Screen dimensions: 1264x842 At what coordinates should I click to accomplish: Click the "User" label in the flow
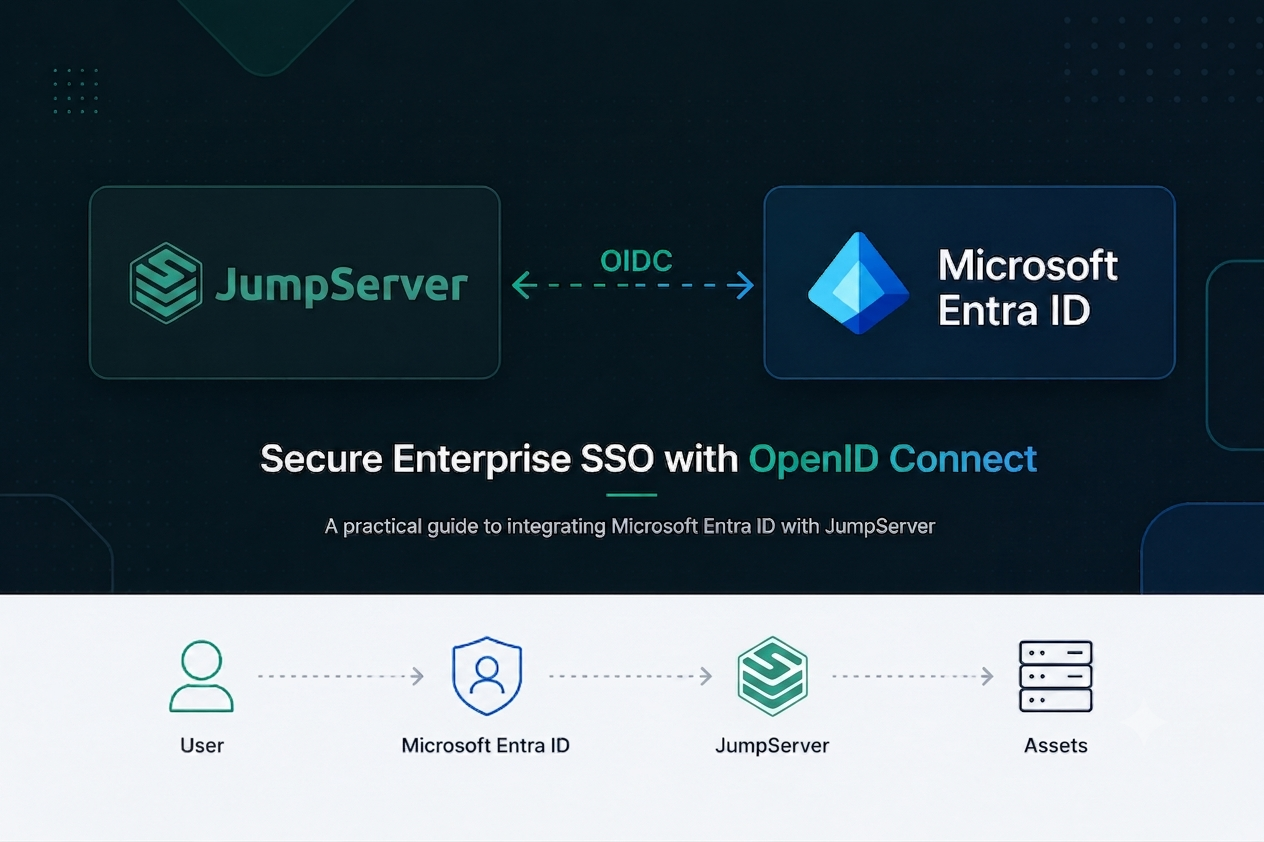(202, 745)
